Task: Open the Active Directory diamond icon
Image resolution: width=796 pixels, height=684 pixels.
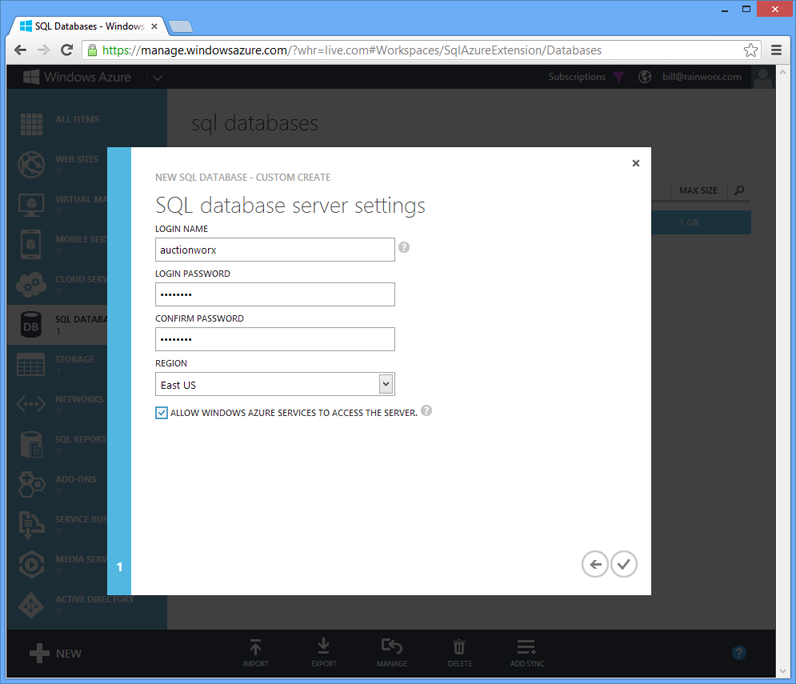Action: click(x=31, y=604)
